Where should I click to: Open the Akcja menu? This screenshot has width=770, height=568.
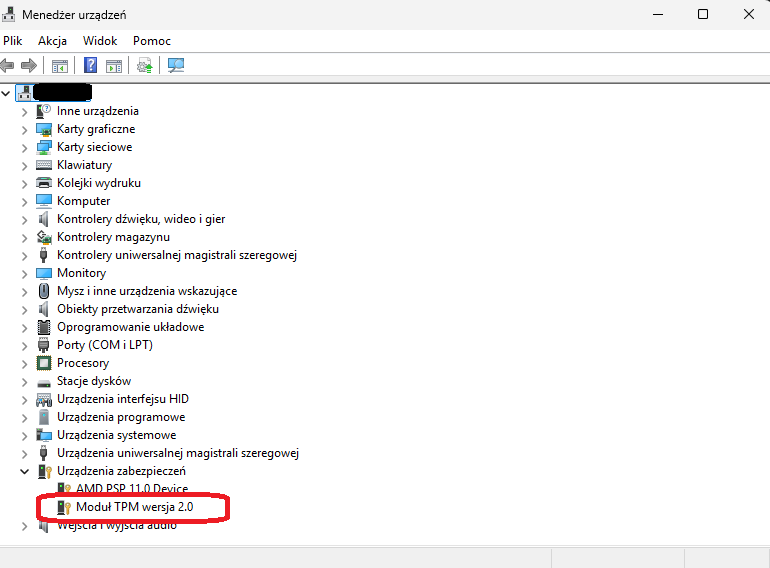(x=52, y=41)
